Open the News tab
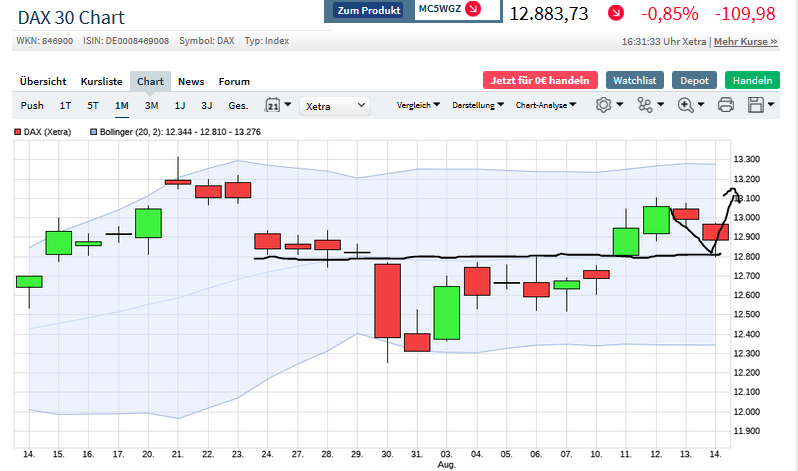This screenshot has width=798, height=471. coord(191,81)
